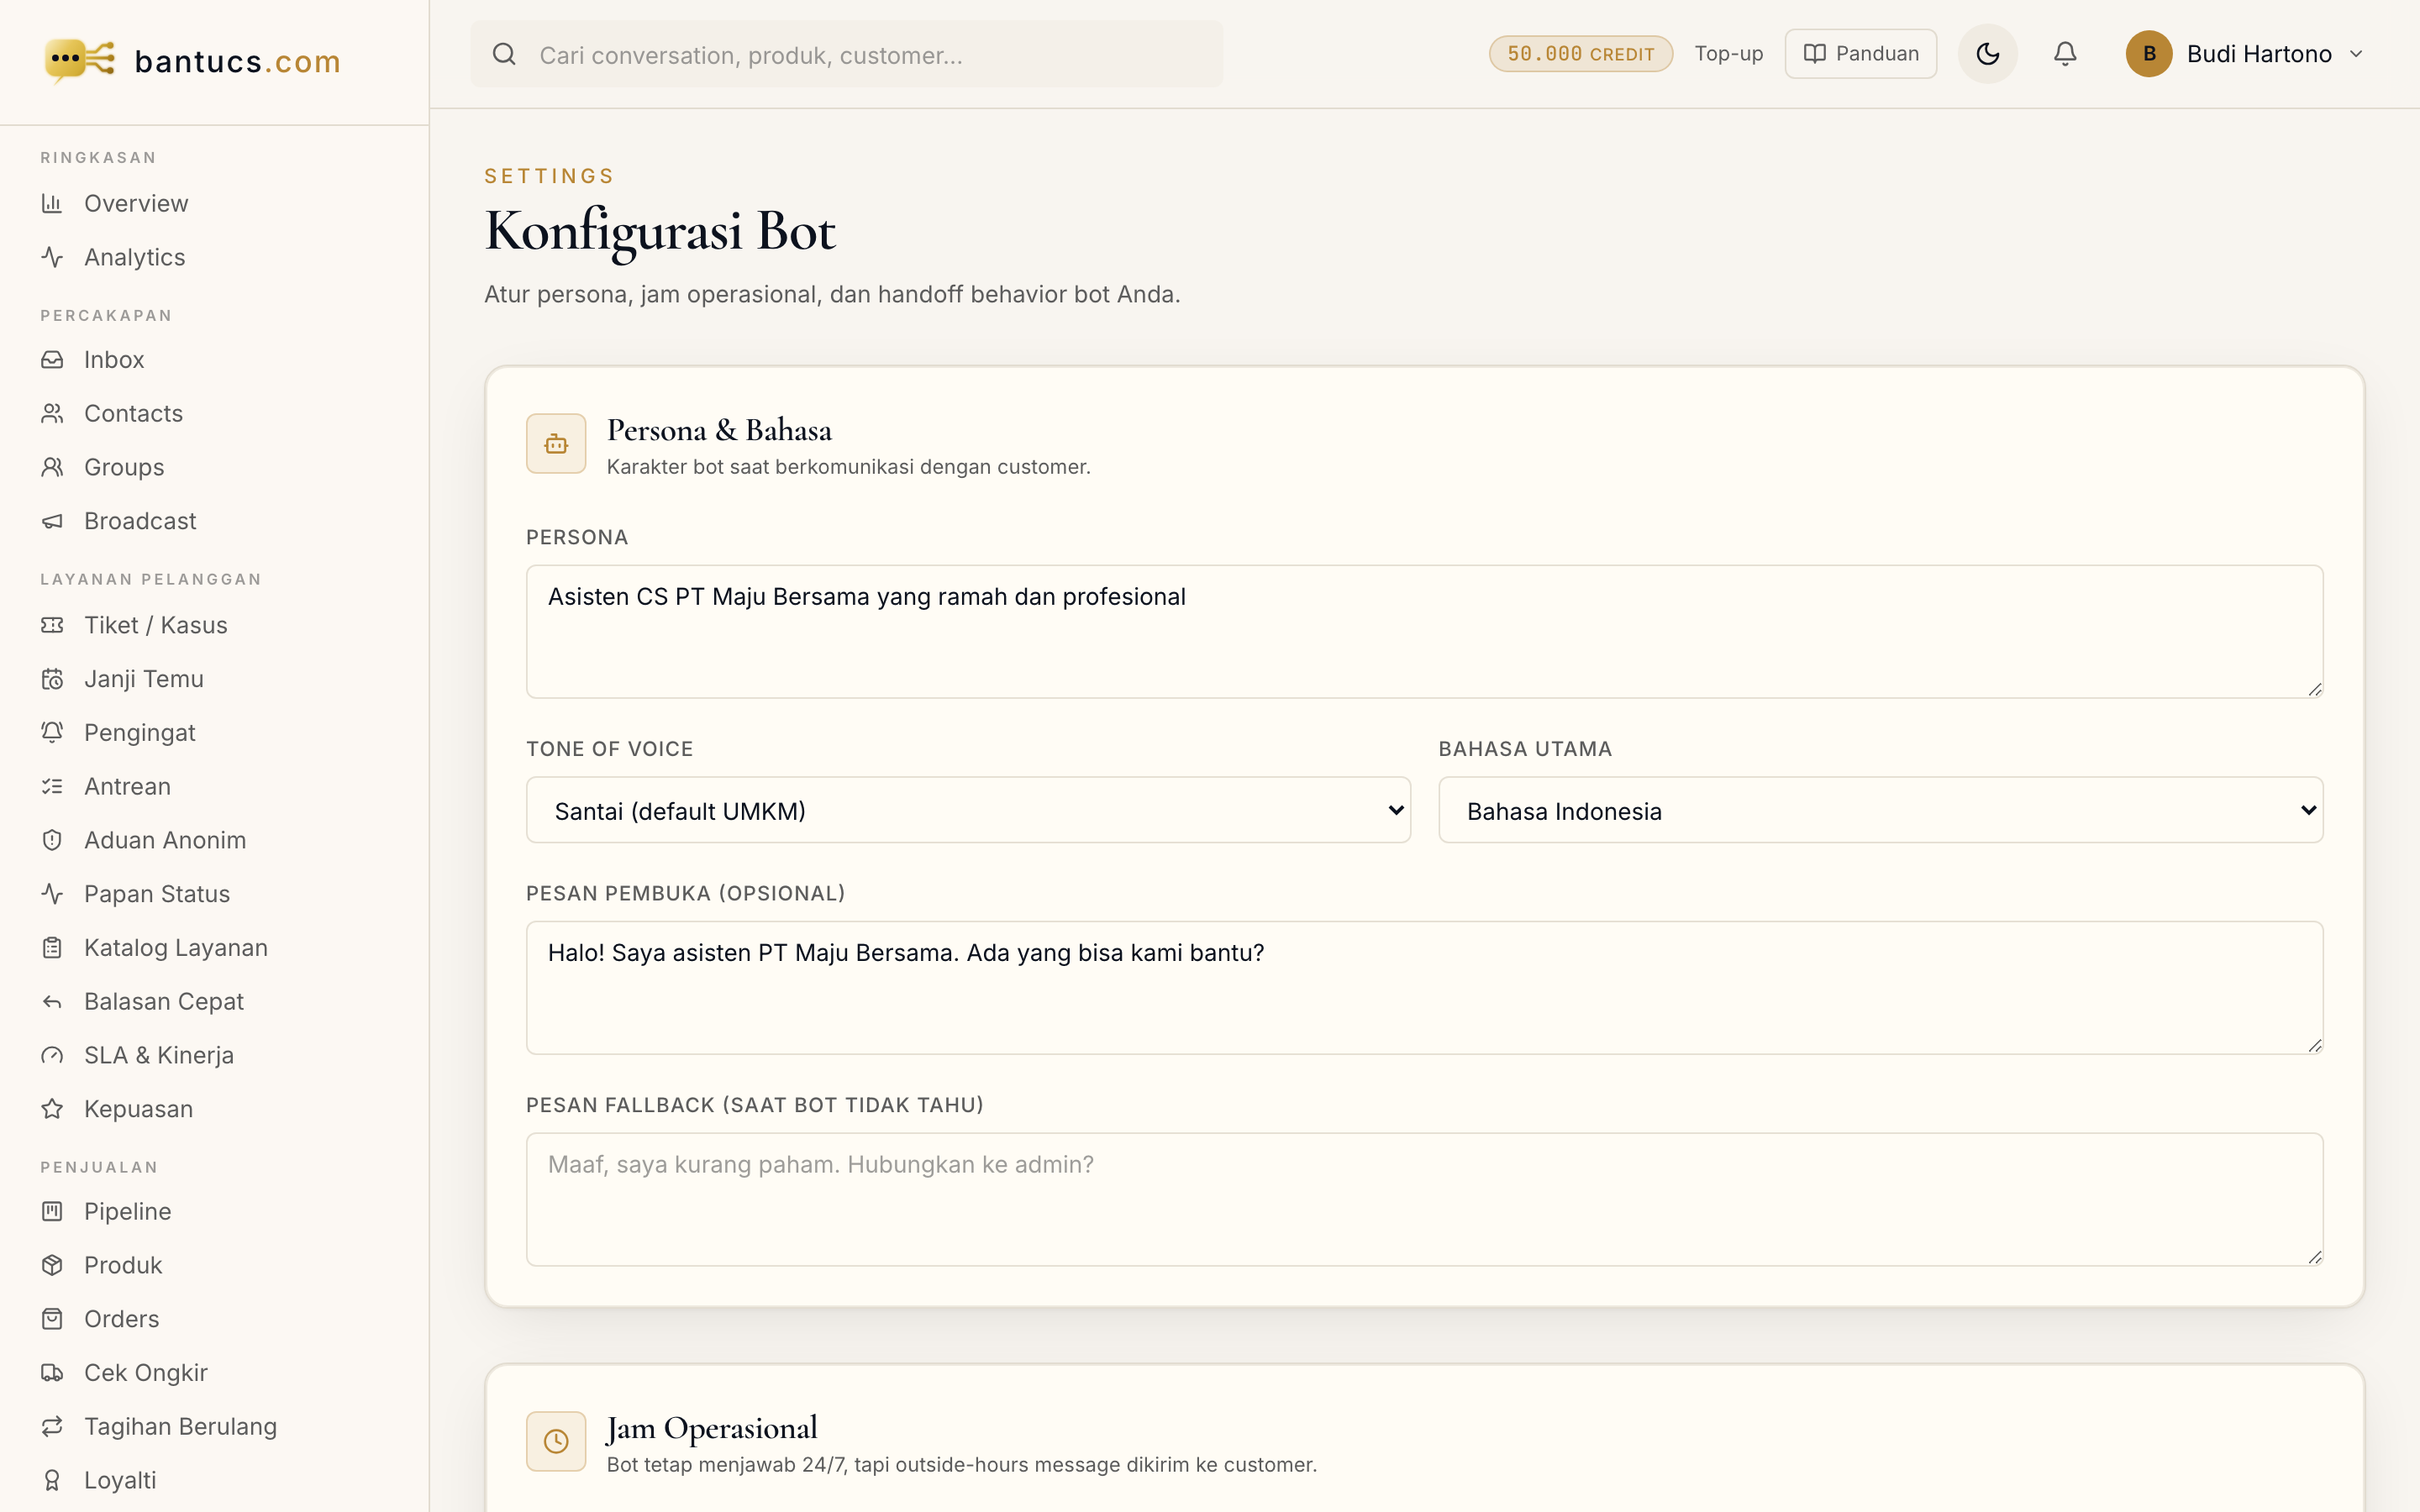Click into the Pesan Pembuka text area

1424,988
